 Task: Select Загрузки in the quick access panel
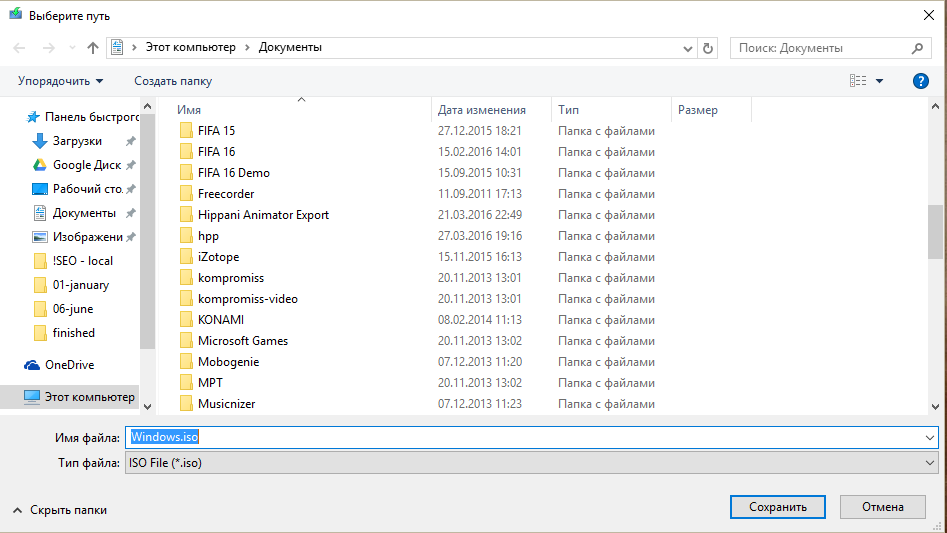[77, 141]
